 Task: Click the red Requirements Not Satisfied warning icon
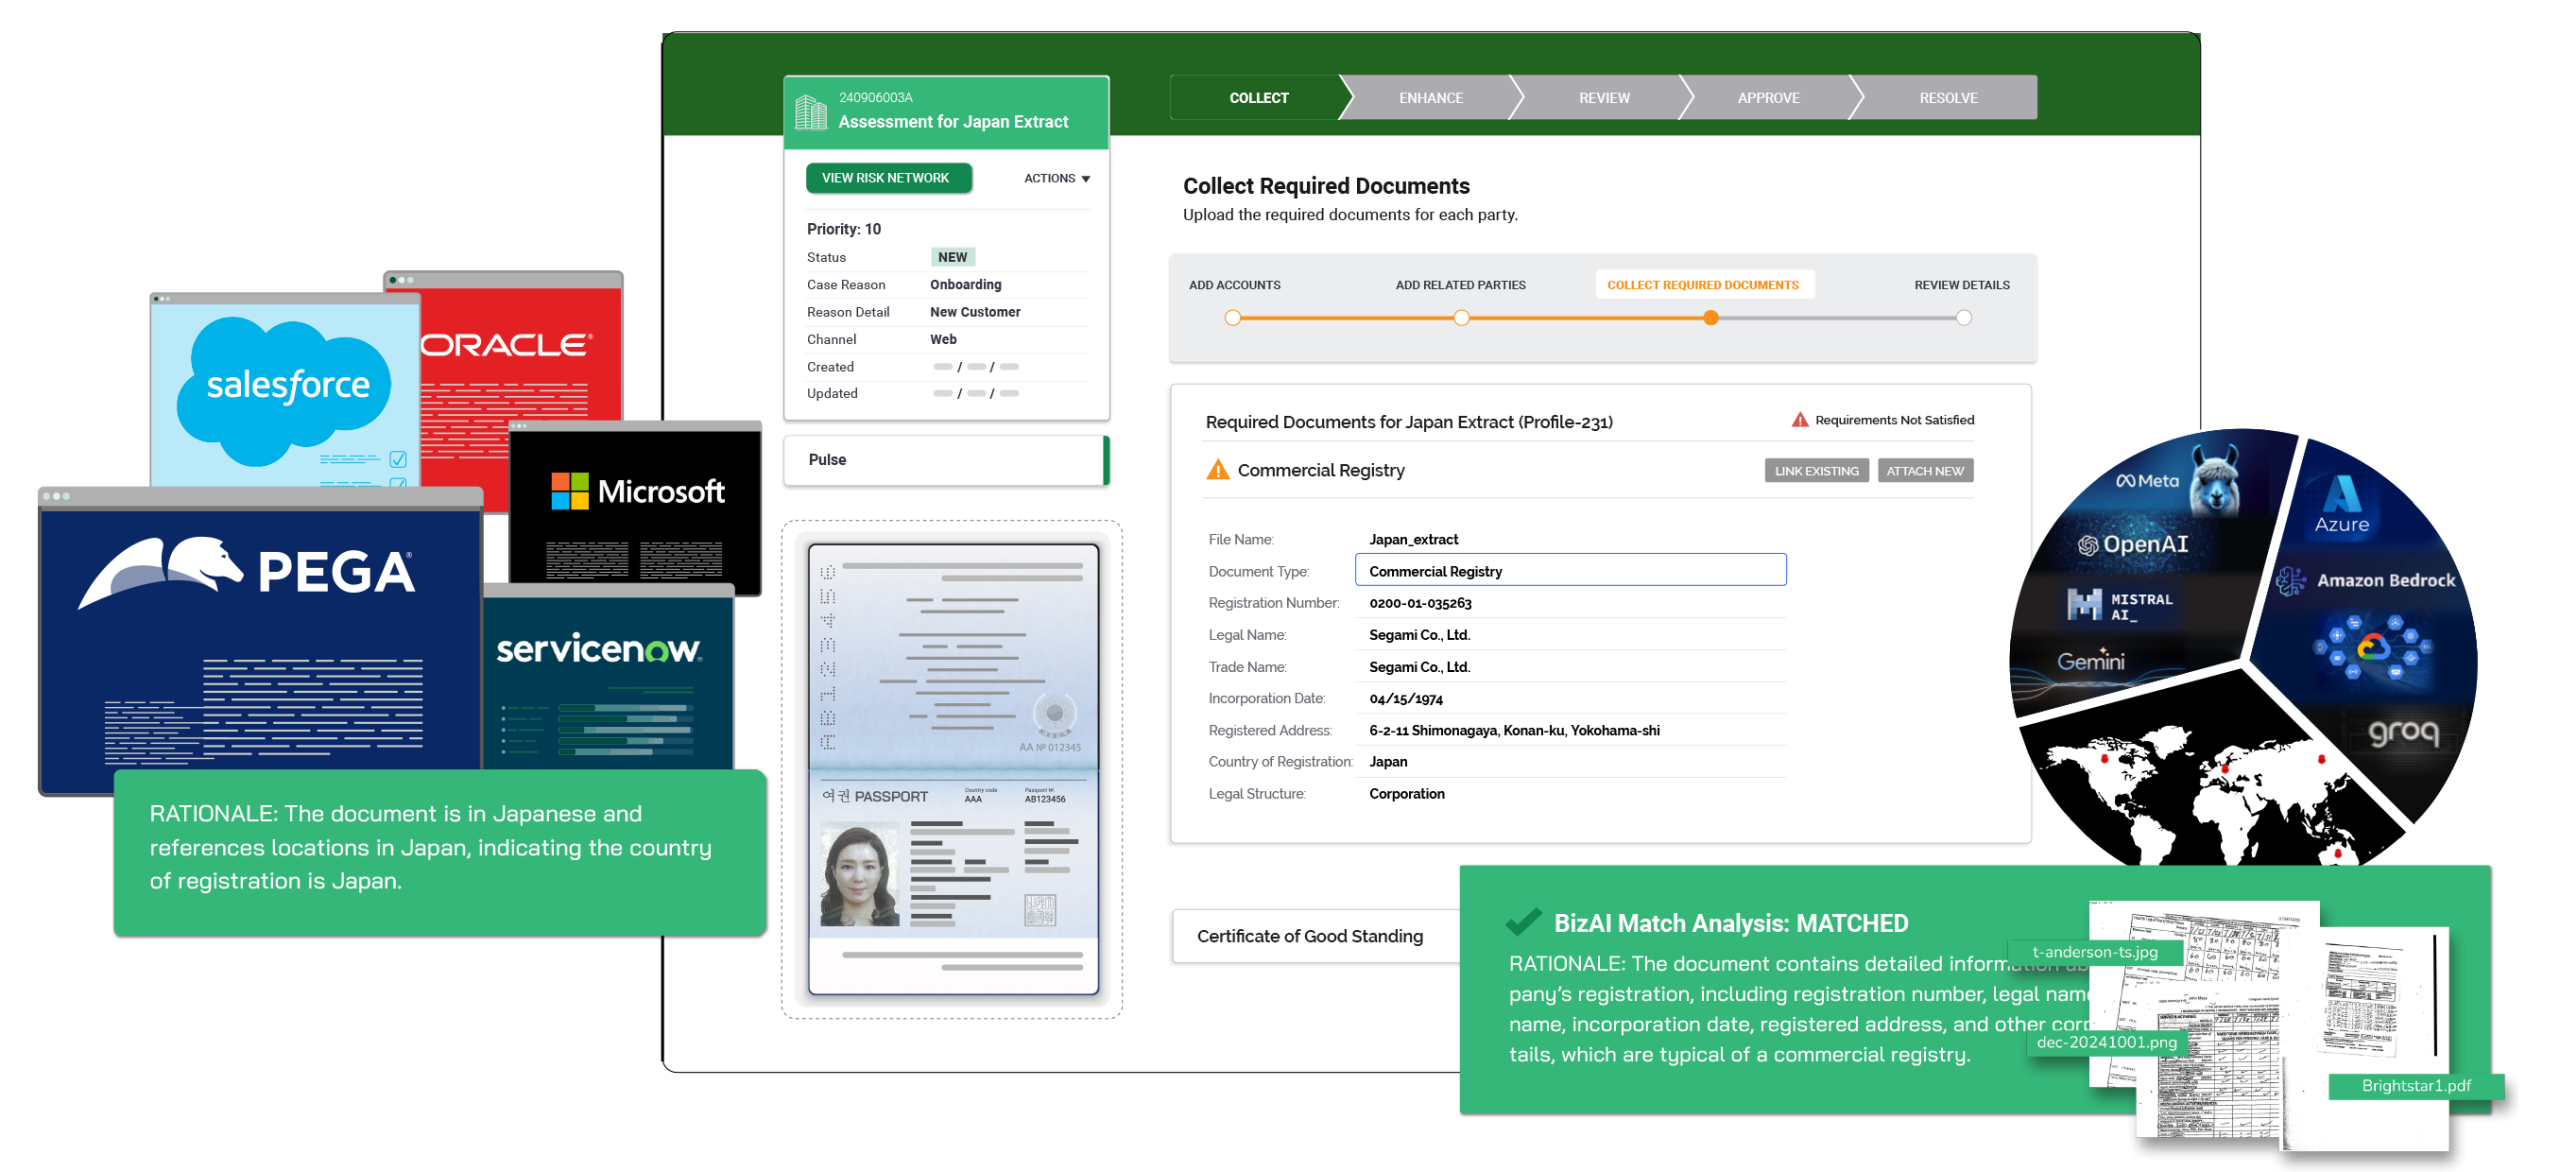point(1799,420)
